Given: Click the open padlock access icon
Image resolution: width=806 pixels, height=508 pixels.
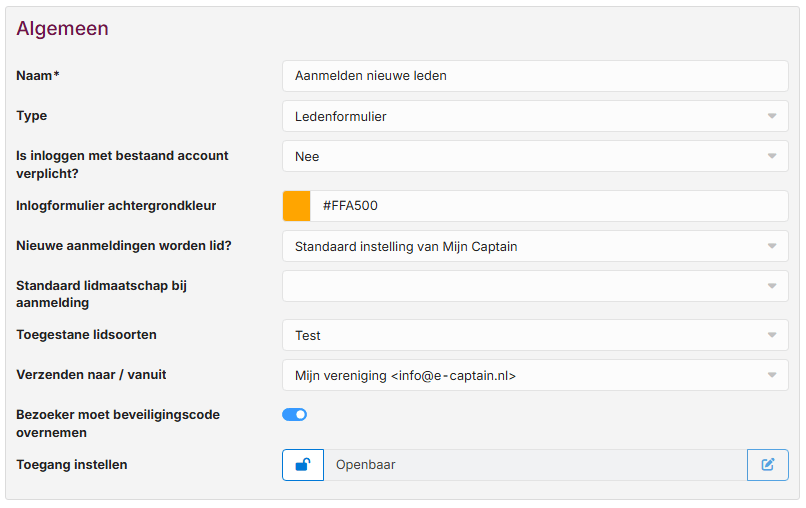Looking at the screenshot, I should click(x=303, y=465).
